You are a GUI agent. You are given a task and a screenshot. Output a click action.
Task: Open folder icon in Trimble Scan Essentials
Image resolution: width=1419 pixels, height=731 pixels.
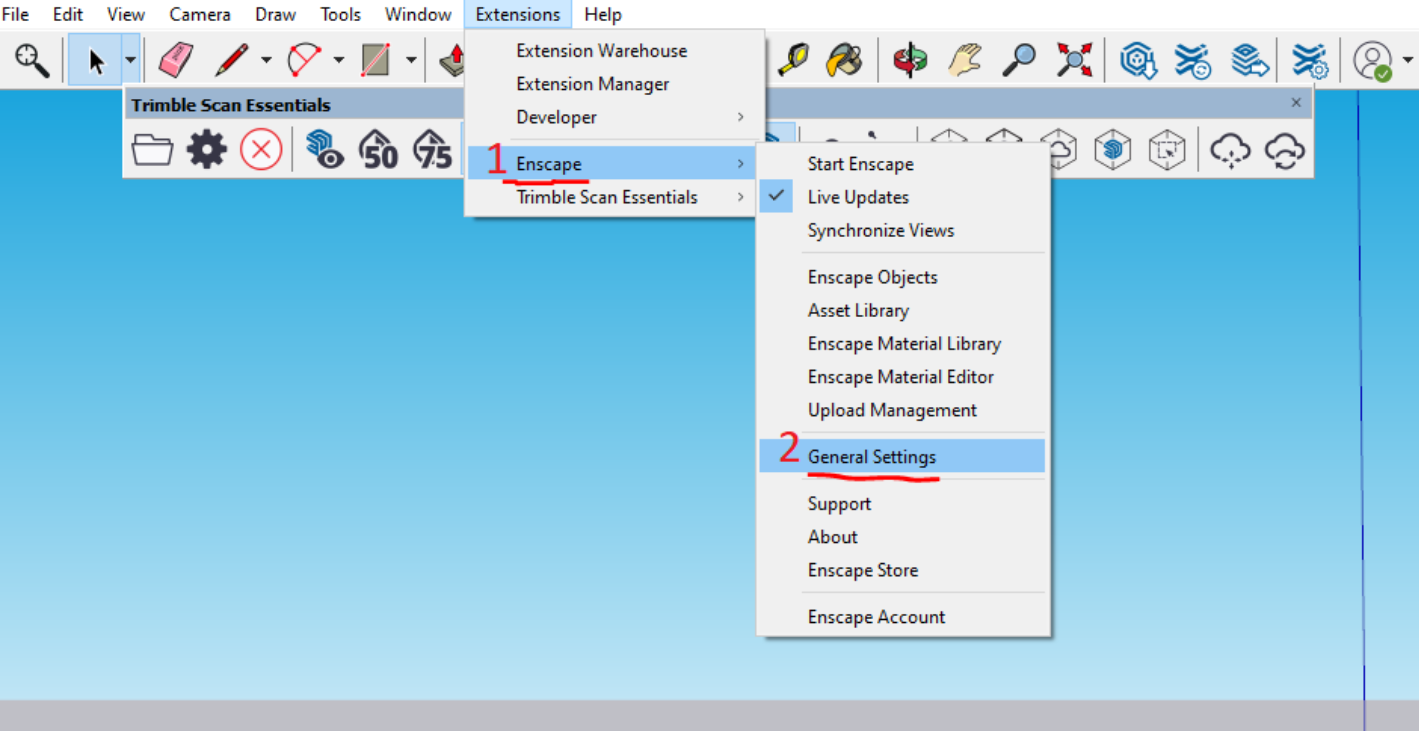point(152,150)
